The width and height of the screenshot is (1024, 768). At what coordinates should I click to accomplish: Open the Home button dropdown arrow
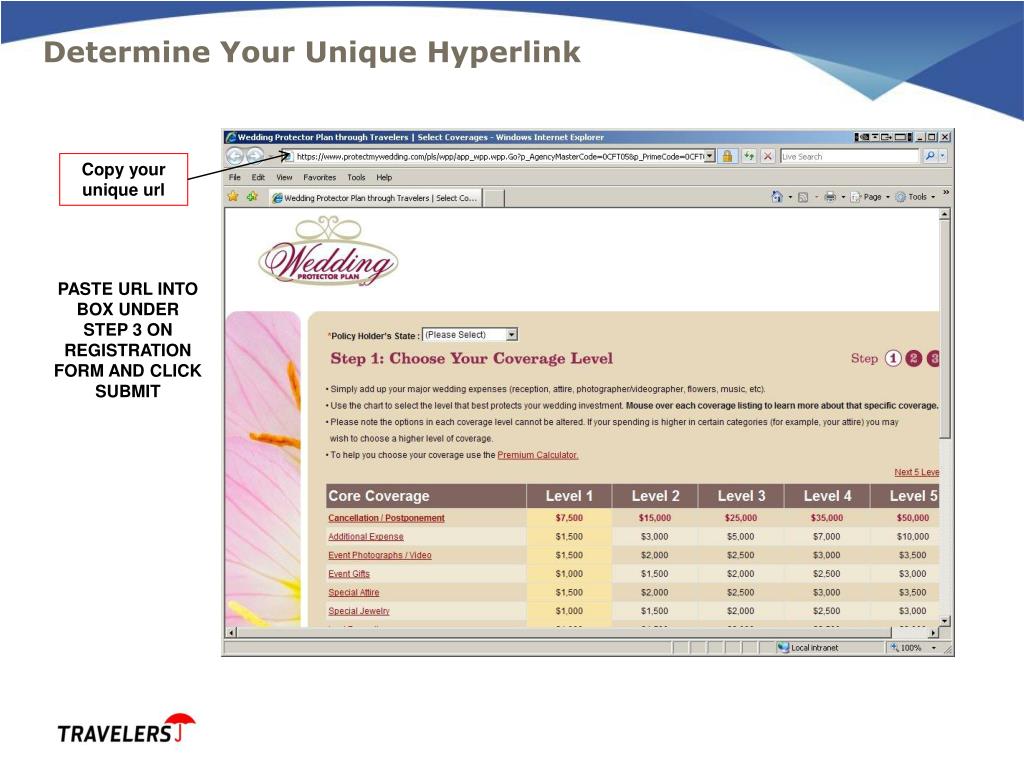pos(790,197)
